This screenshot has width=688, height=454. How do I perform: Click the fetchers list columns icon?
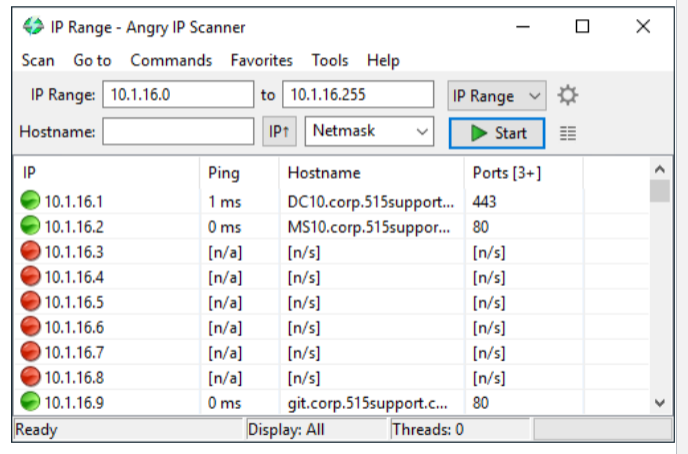pos(568,133)
